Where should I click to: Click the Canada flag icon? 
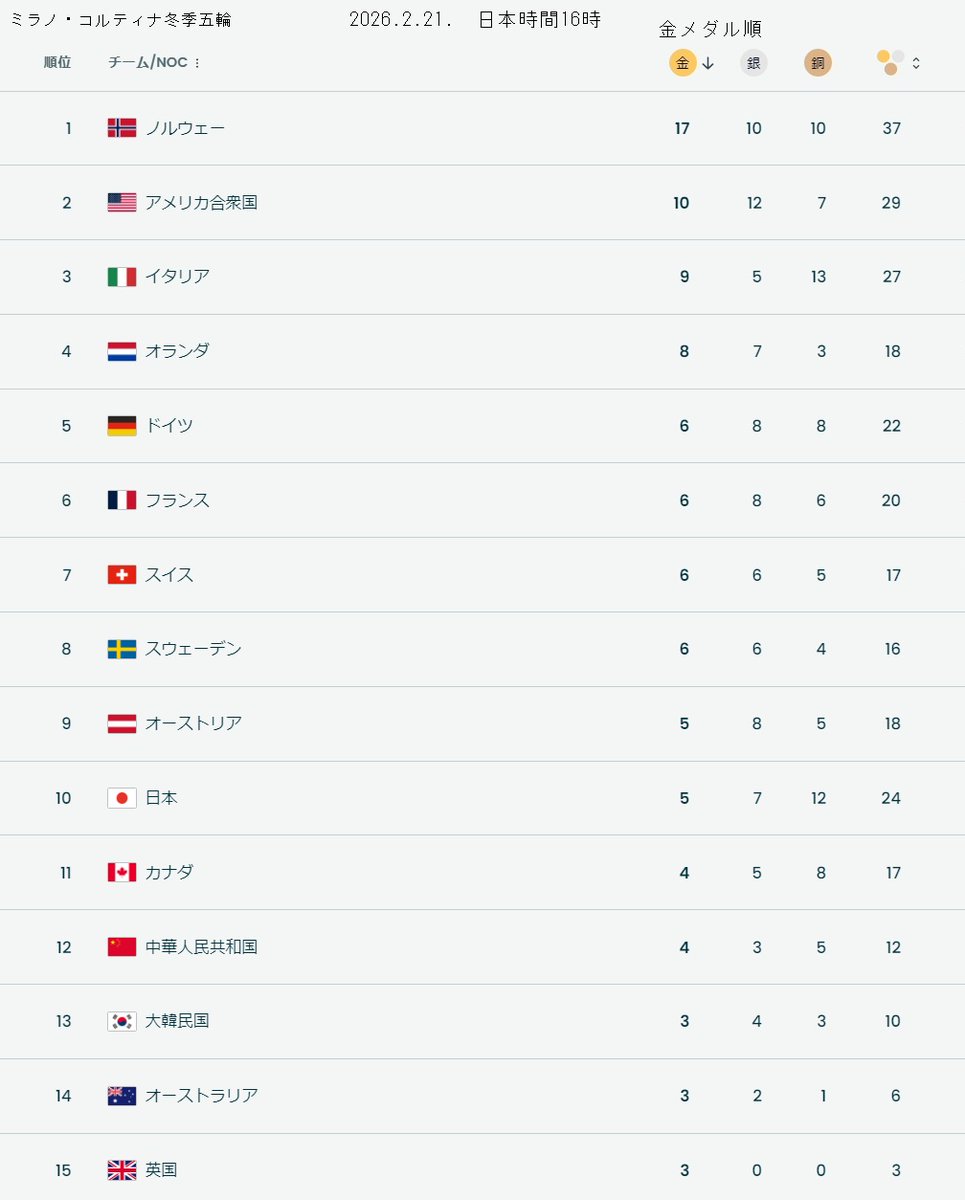122,872
